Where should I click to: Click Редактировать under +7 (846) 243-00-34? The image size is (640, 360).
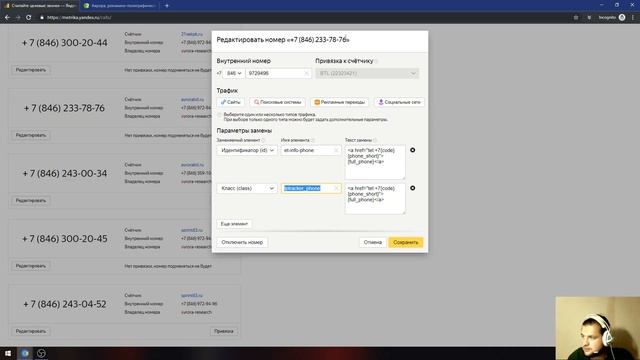(x=31, y=200)
